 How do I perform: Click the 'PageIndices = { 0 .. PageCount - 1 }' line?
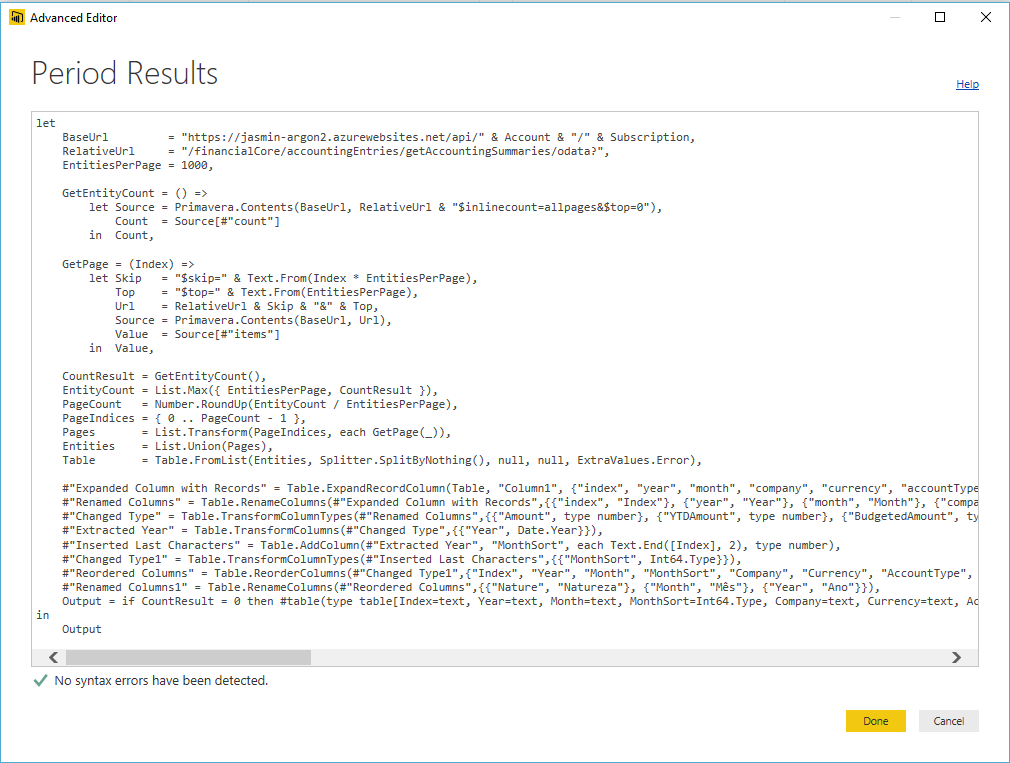[x=184, y=419]
